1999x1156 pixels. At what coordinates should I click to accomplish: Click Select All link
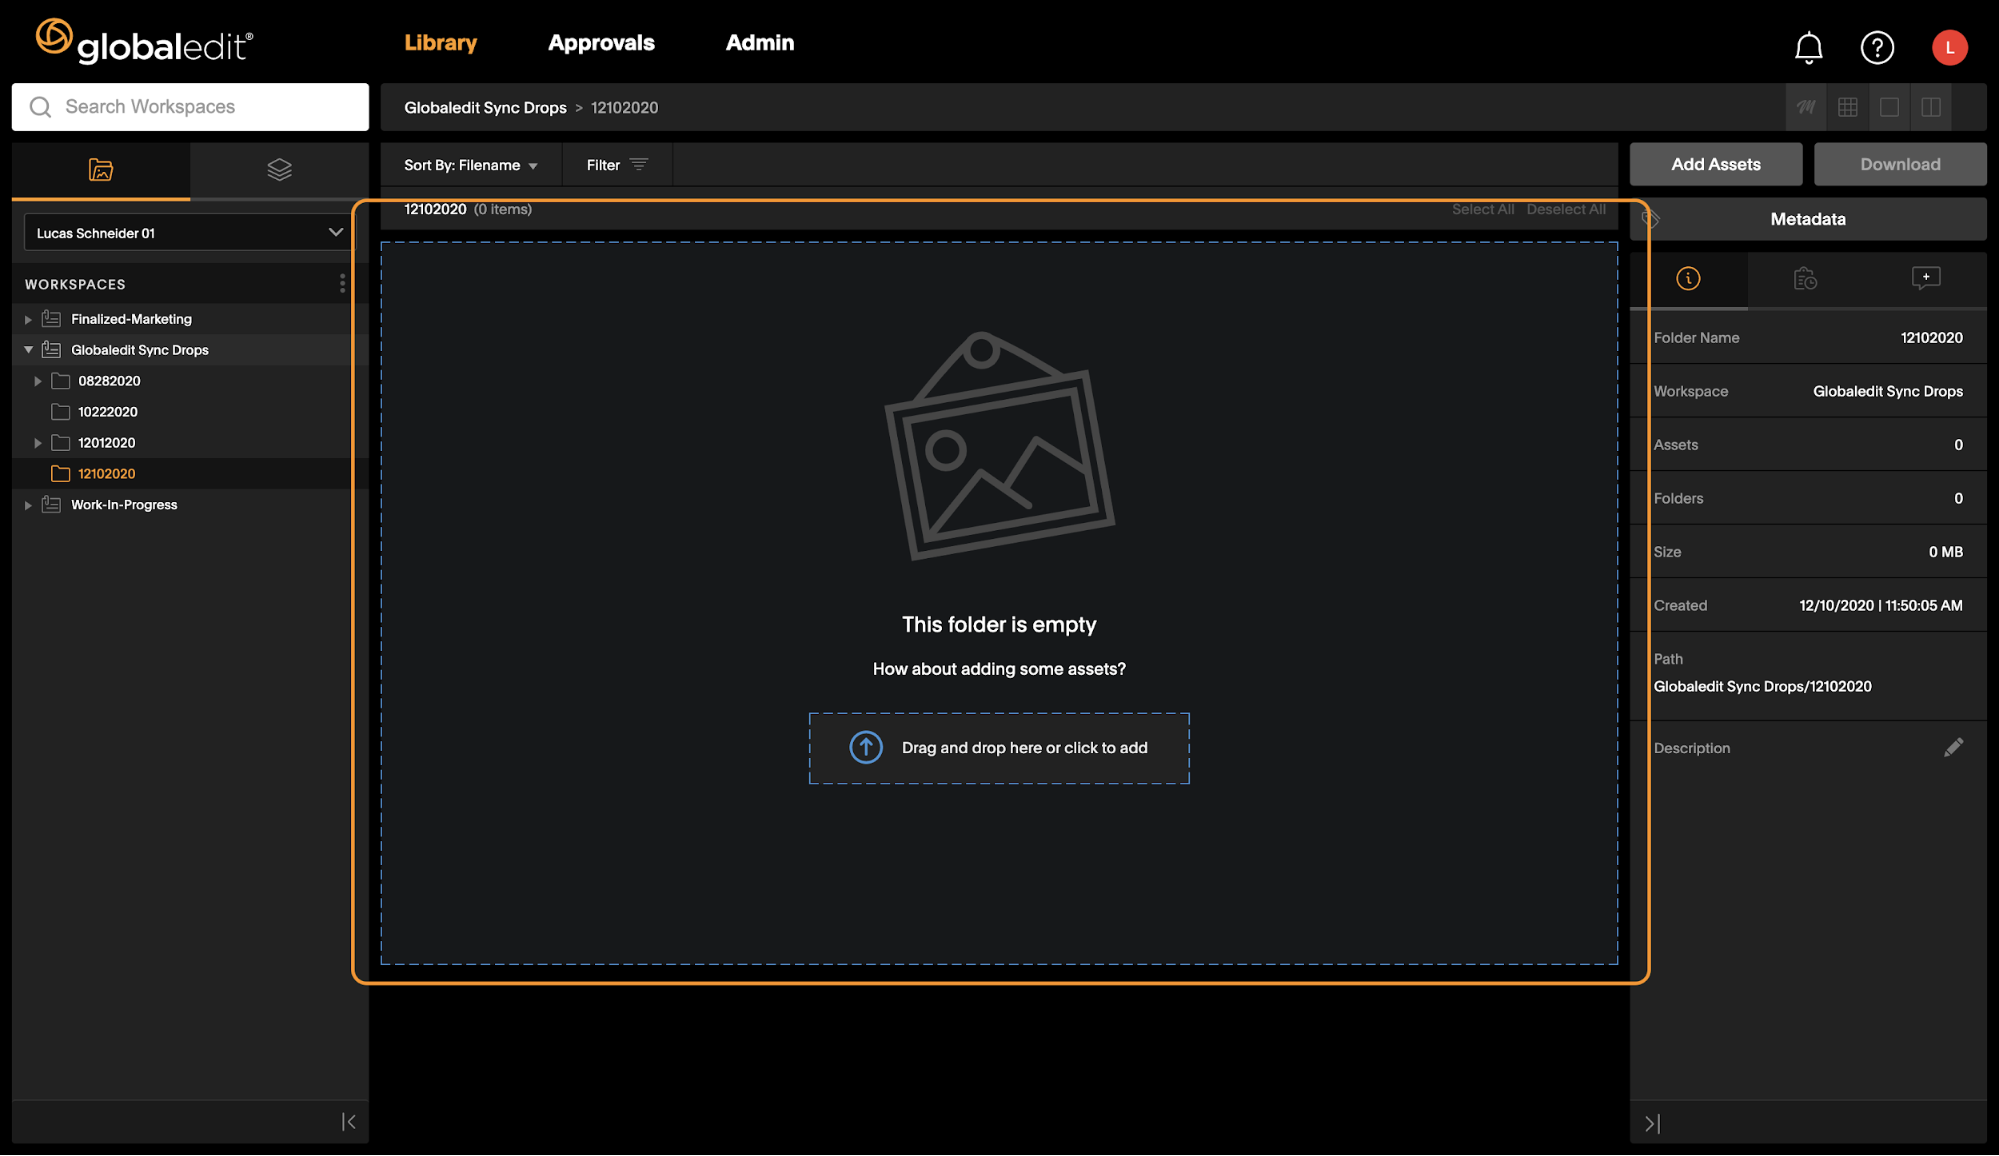pos(1483,209)
